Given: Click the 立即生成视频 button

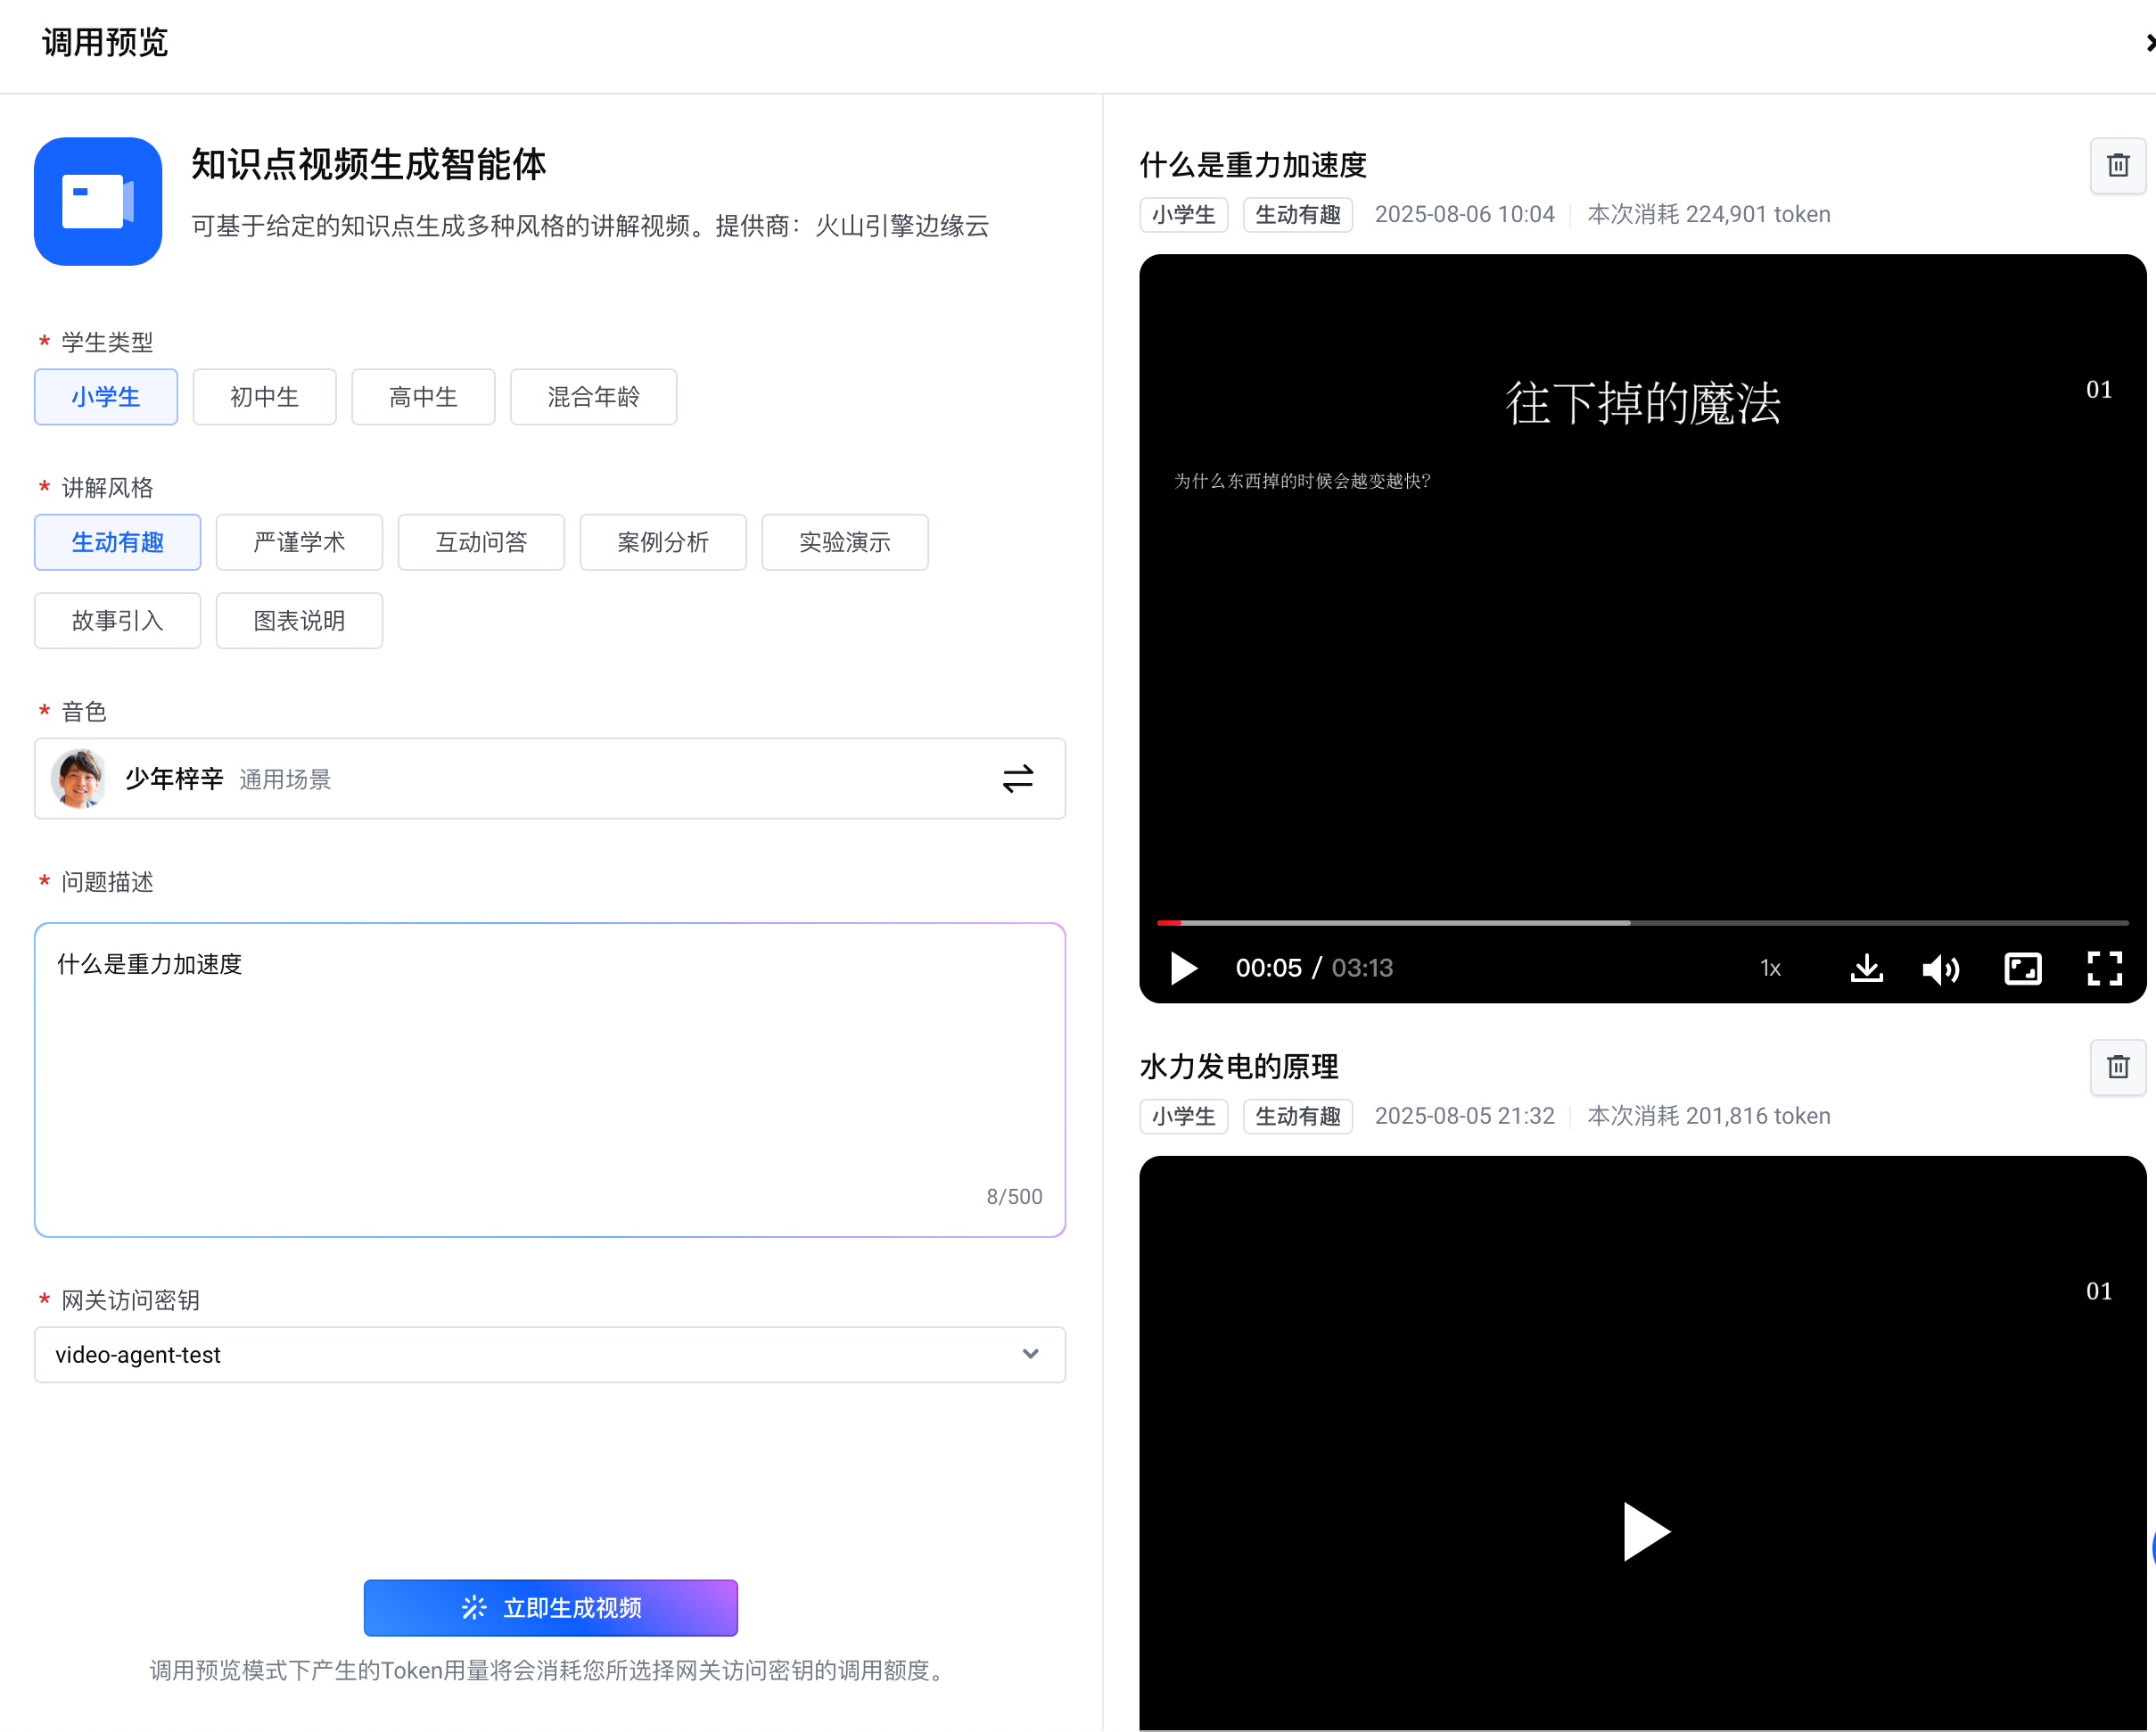Looking at the screenshot, I should click(x=550, y=1607).
